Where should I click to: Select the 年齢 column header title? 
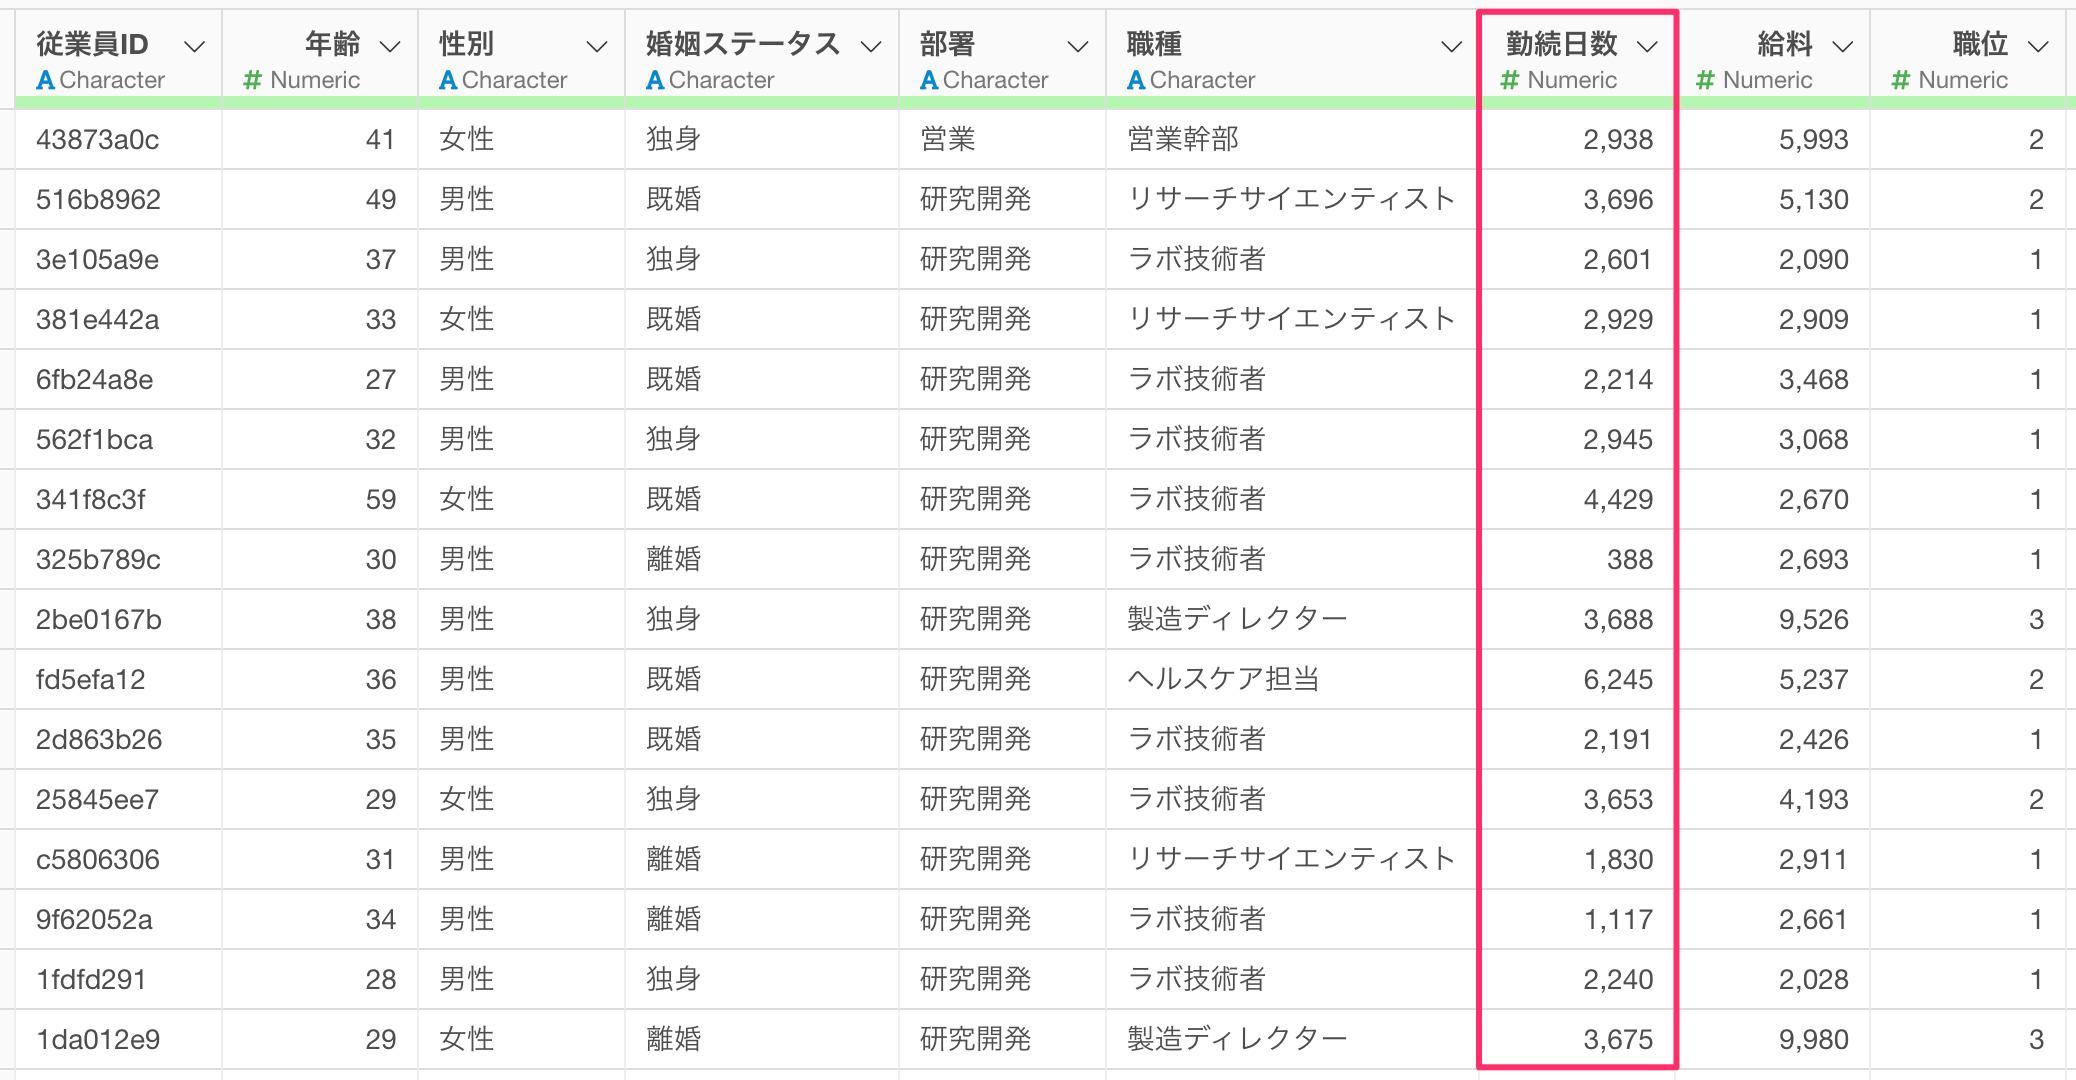(x=333, y=44)
